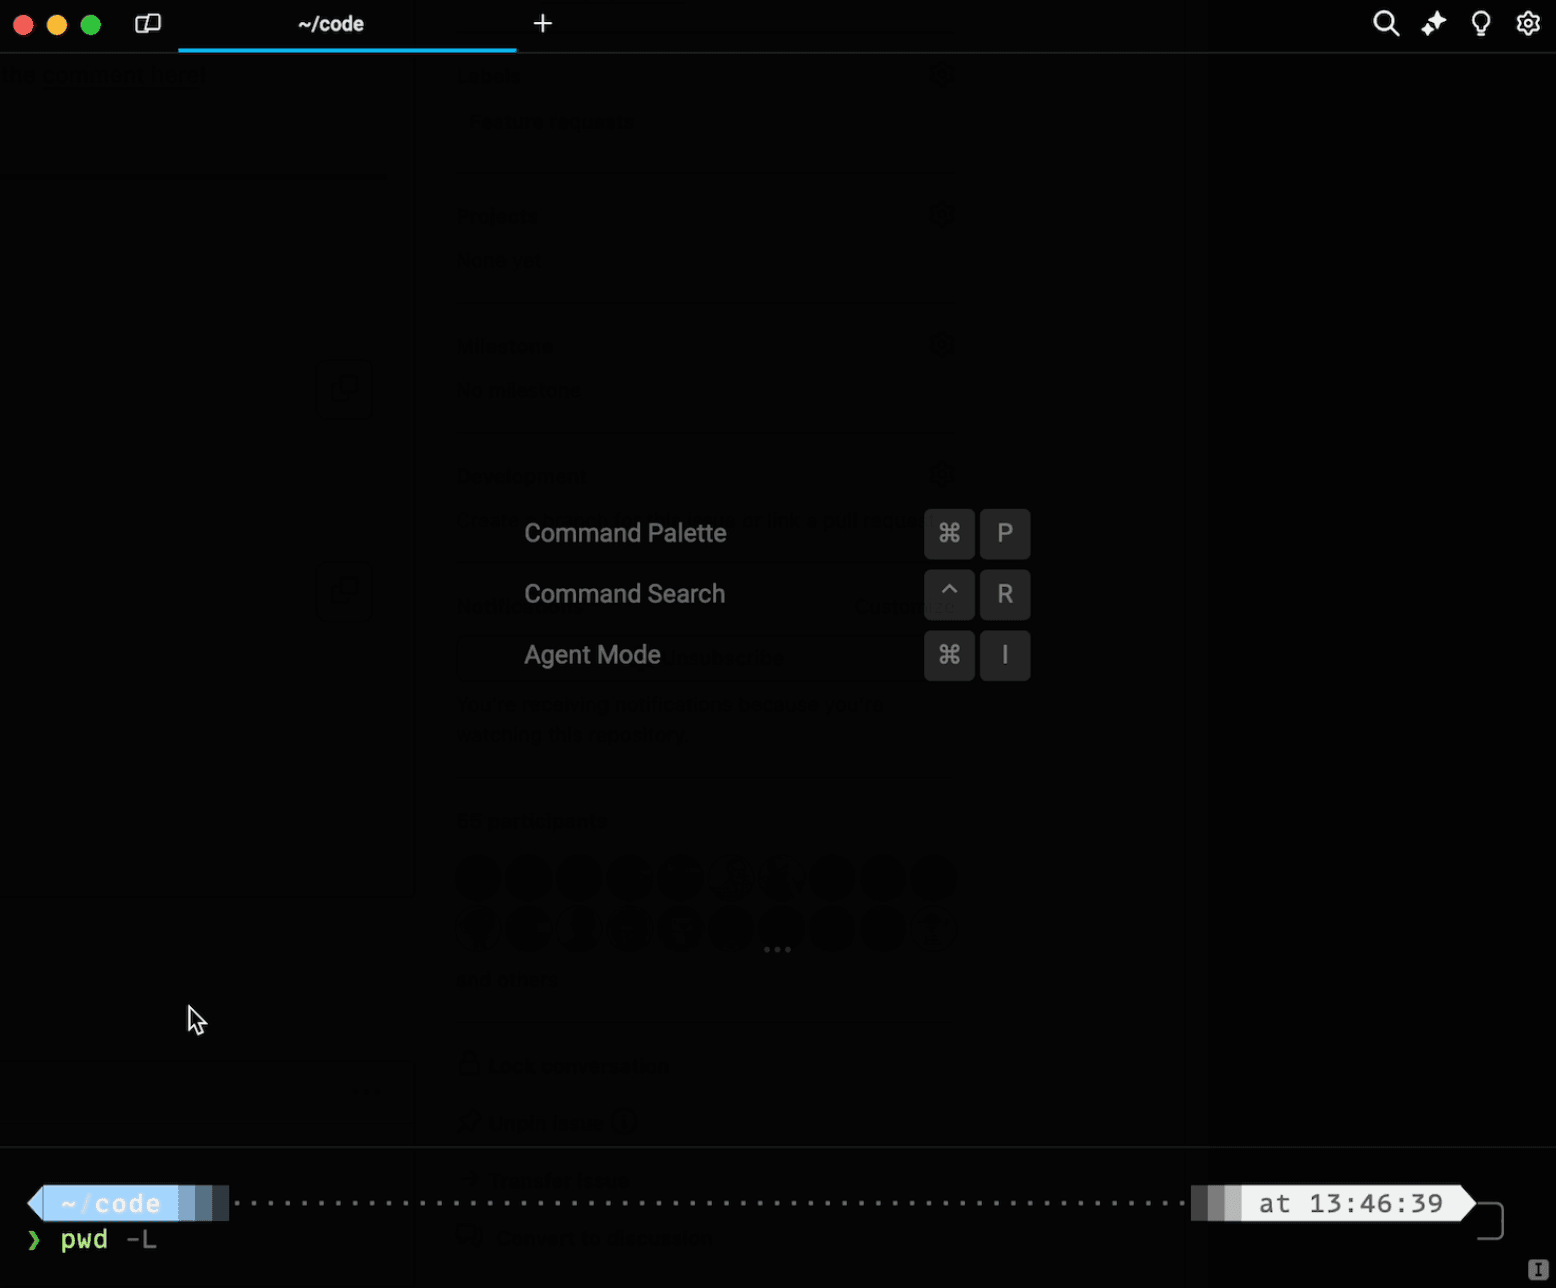Add a new terminal tab

point(543,24)
